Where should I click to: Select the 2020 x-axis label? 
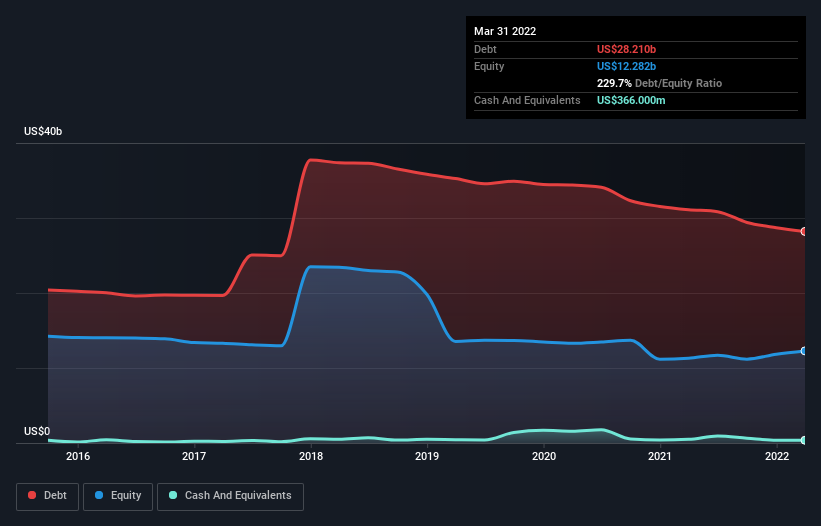pyautogui.click(x=544, y=456)
